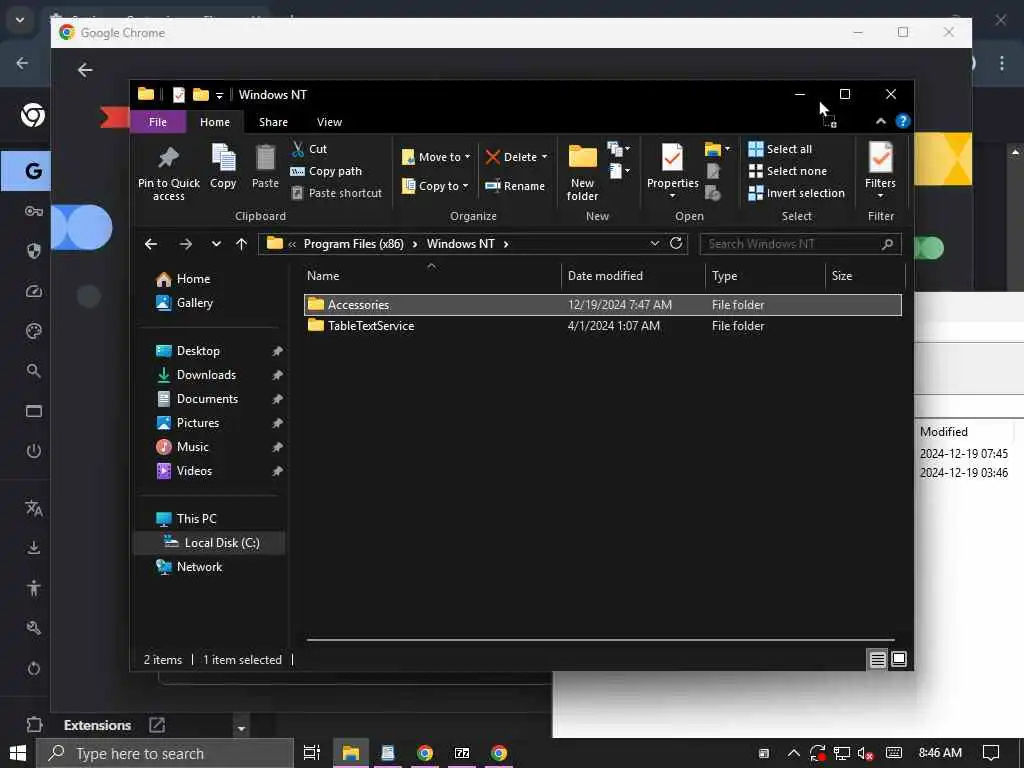This screenshot has height=768, width=1024.
Task: Pin folder to Quick access
Action: tap(168, 172)
